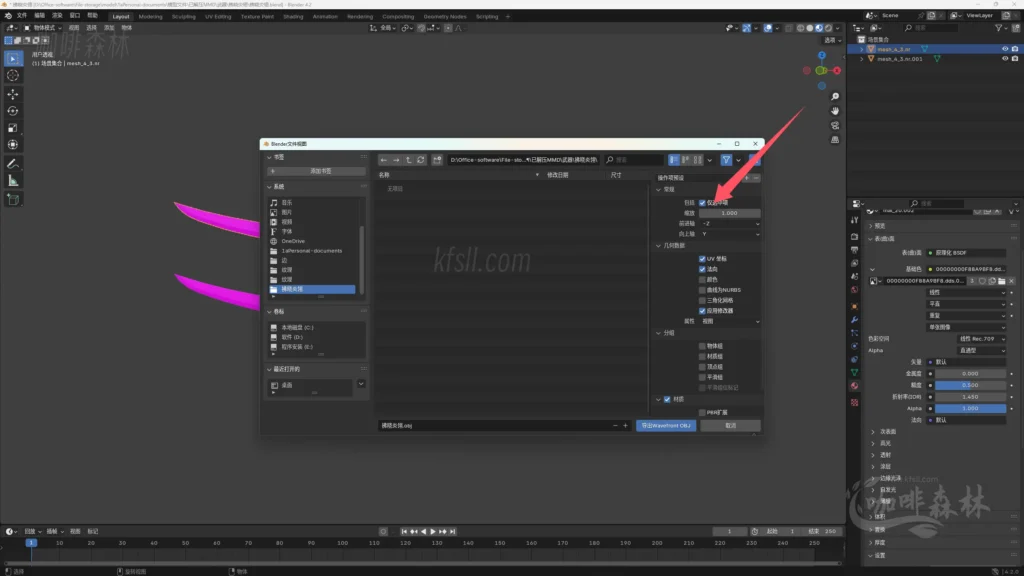Open the 文件 menu

coord(21,16)
